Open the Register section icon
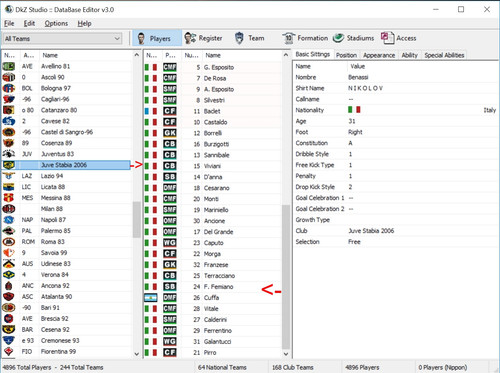Viewport: 500px width, 373px height. 190,38
